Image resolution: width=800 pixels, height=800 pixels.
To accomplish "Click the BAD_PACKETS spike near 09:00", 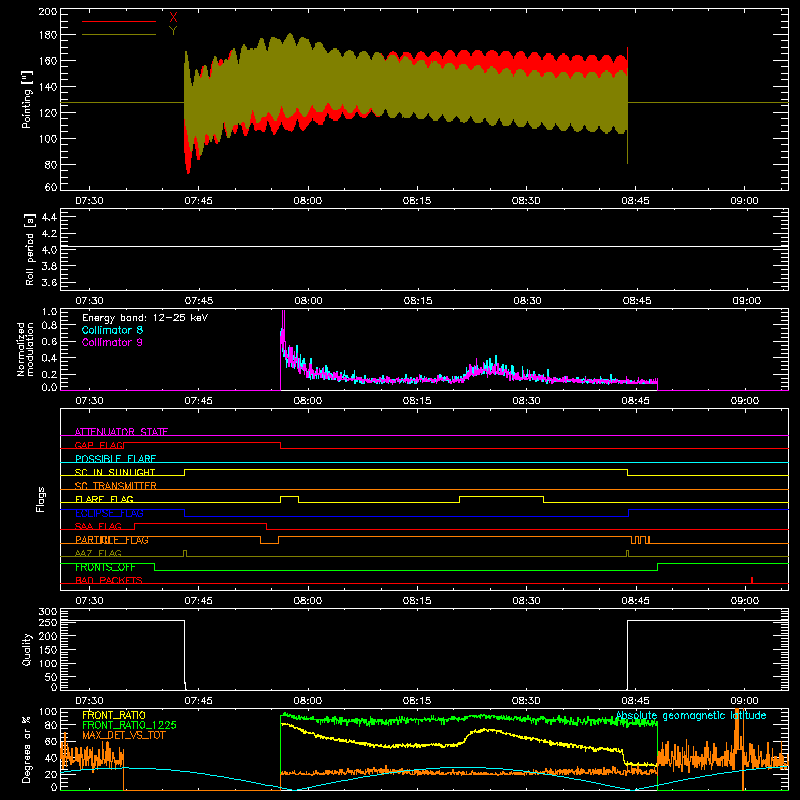I will (x=752, y=580).
